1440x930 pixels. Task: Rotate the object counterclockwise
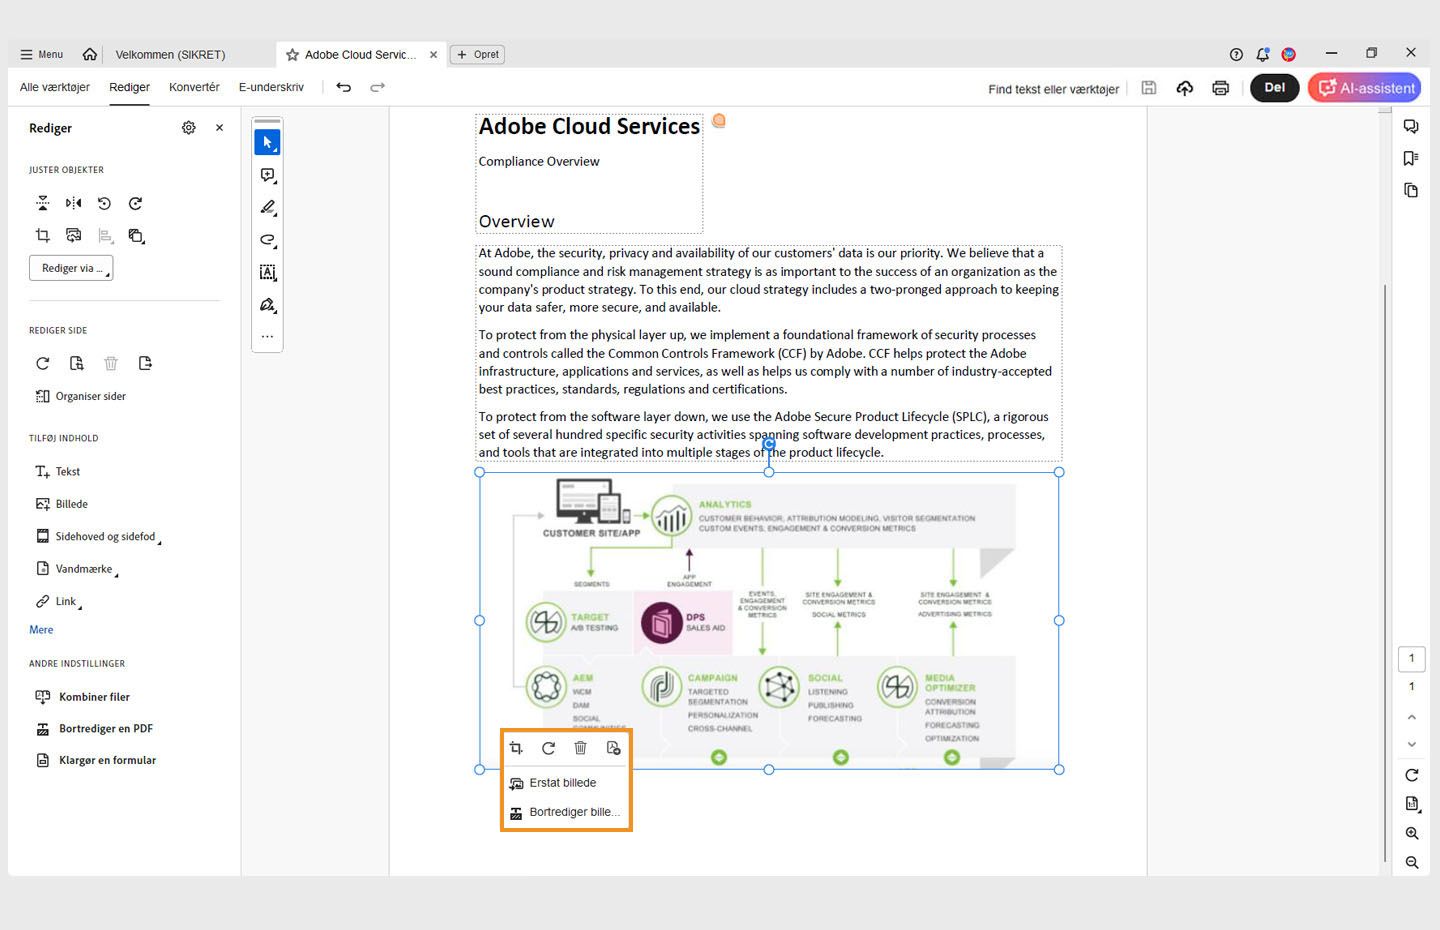click(104, 203)
